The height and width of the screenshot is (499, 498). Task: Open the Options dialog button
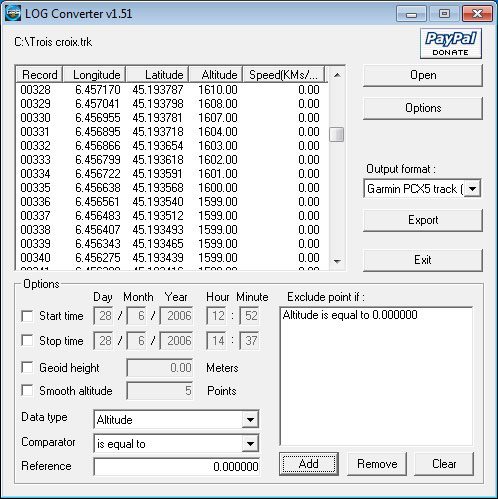click(x=423, y=108)
